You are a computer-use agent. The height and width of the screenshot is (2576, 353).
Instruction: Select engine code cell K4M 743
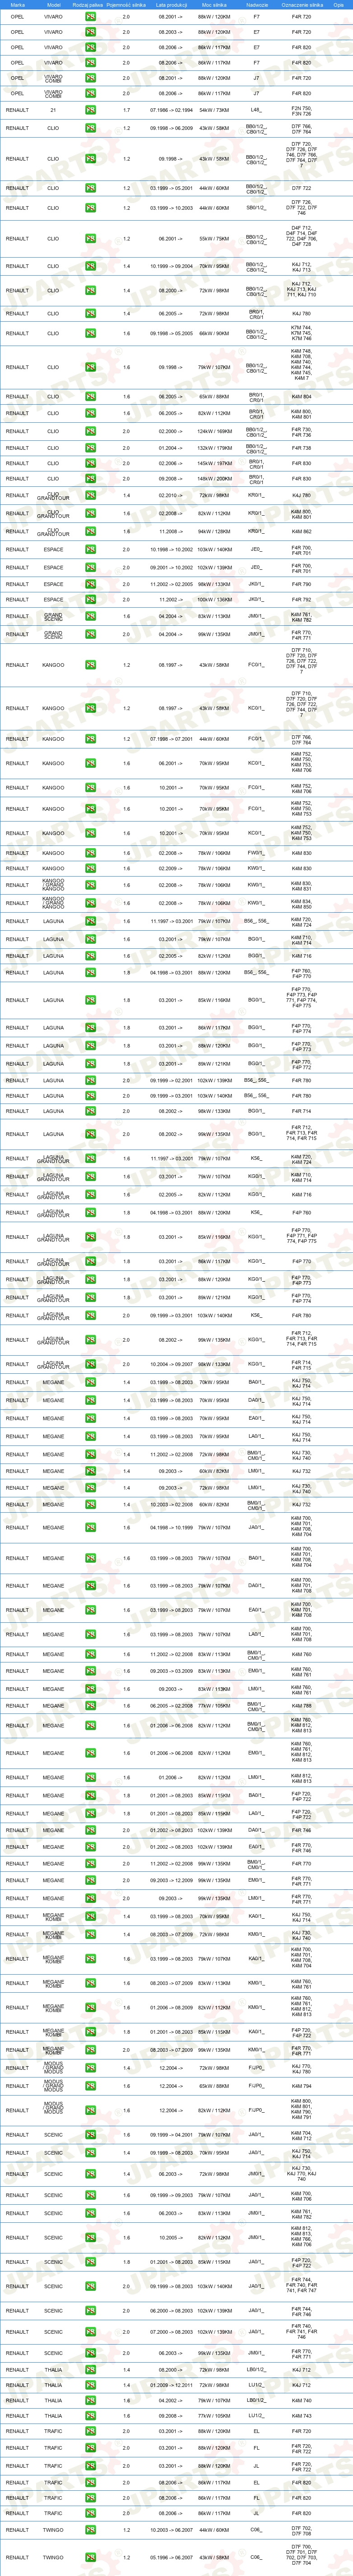coord(301,2416)
